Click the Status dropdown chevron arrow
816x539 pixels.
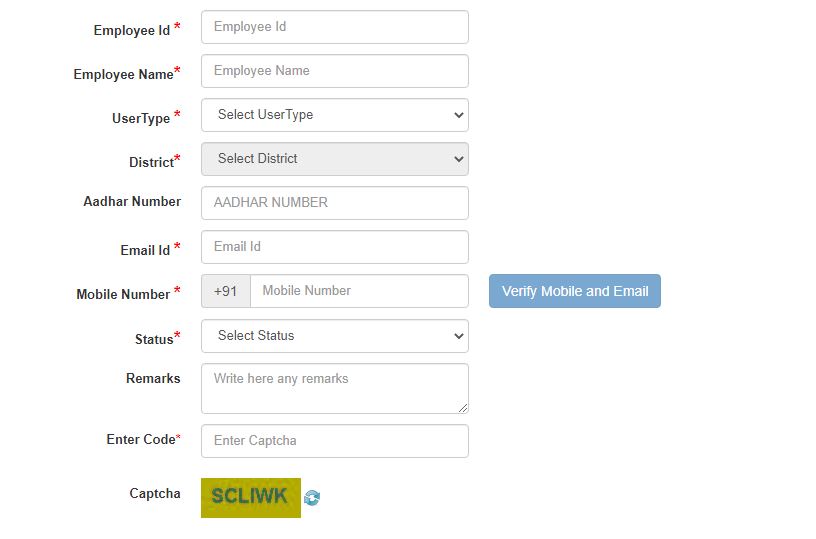tap(458, 336)
